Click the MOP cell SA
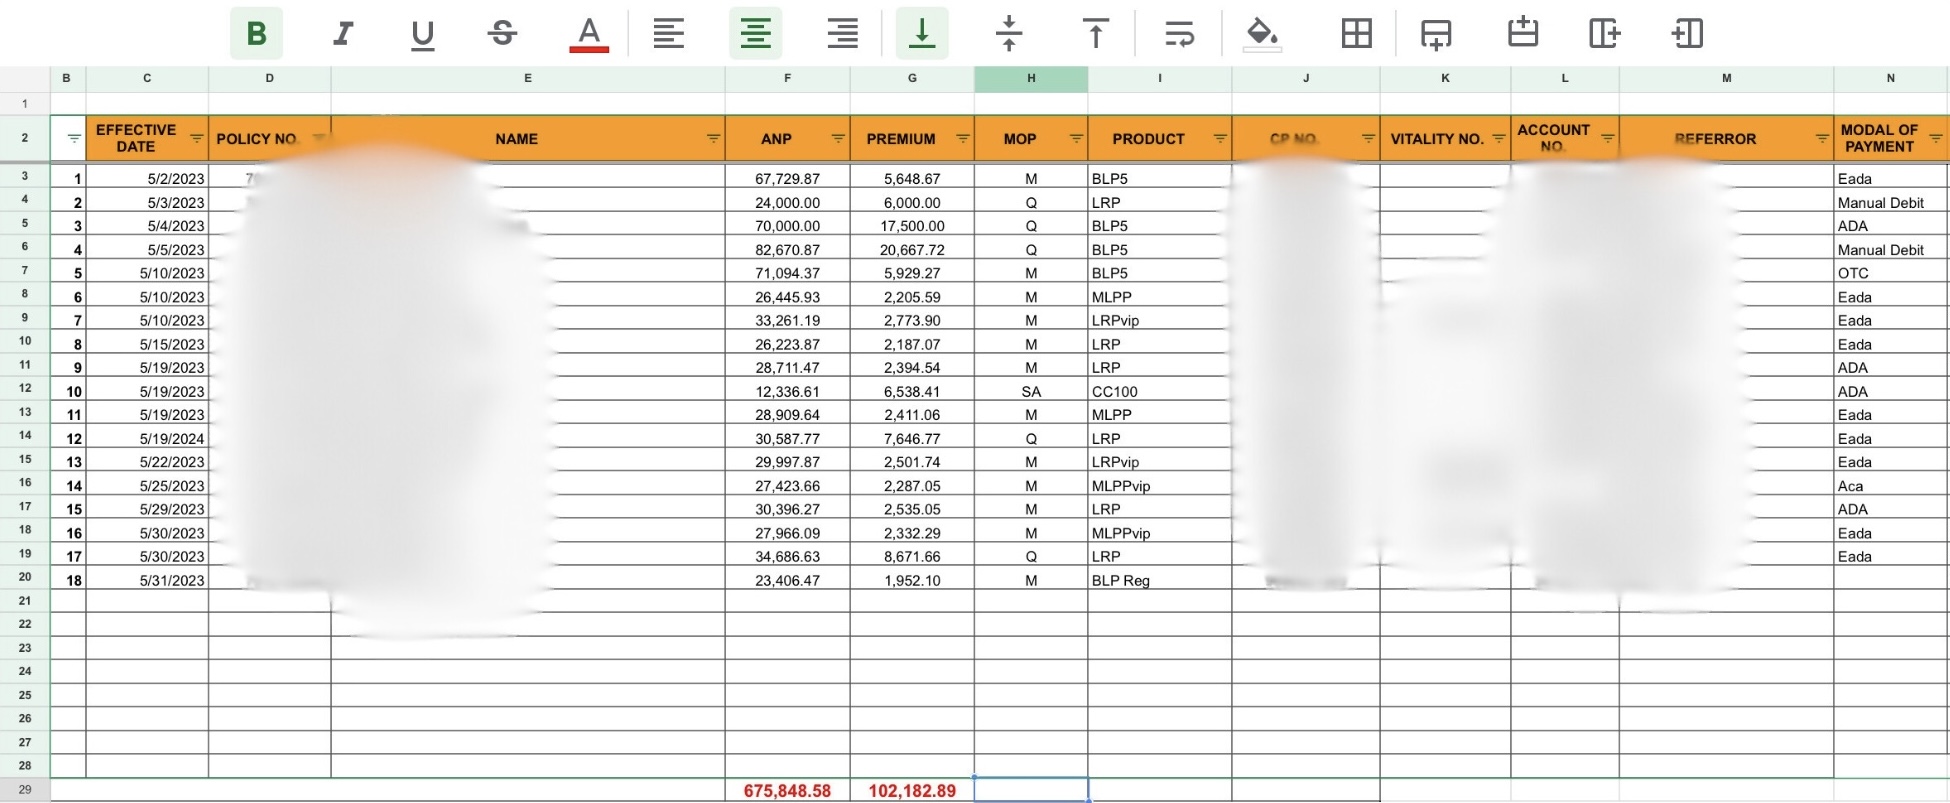The width and height of the screenshot is (1950, 803). click(x=1031, y=392)
